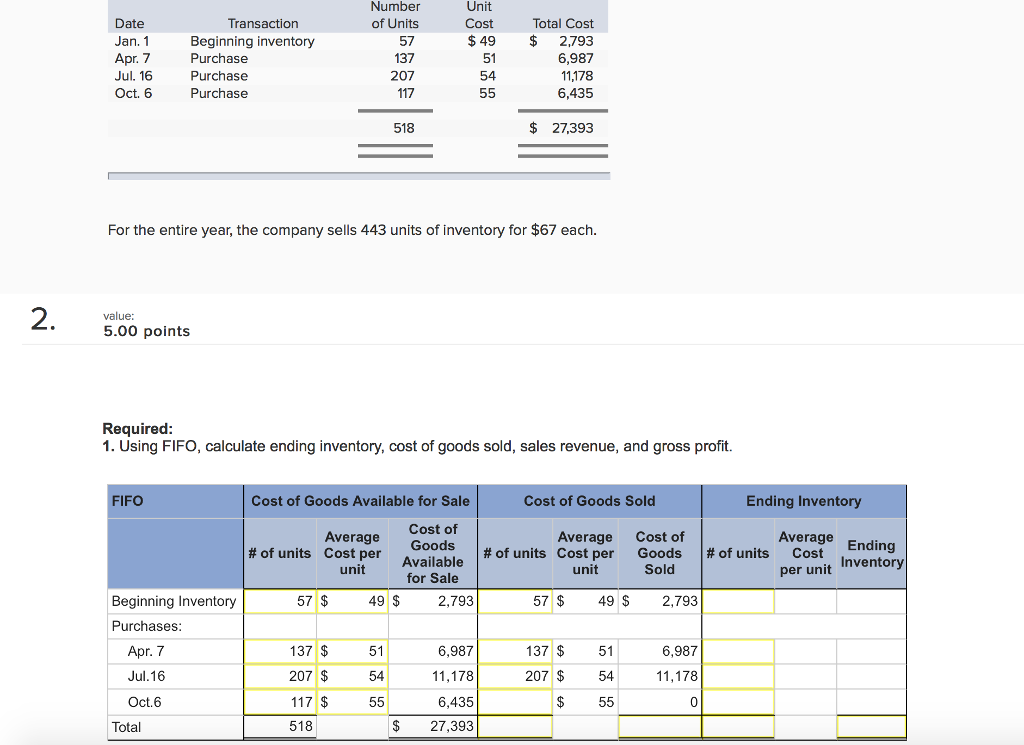Select the Oct.6 Ending Inventory units cell

(x=738, y=701)
